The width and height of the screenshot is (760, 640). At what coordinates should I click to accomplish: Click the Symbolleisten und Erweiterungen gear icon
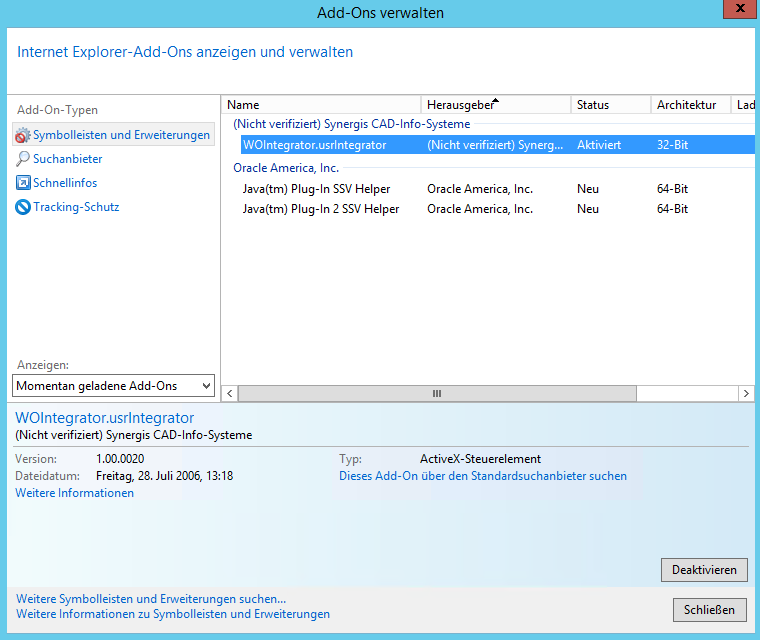coord(22,135)
